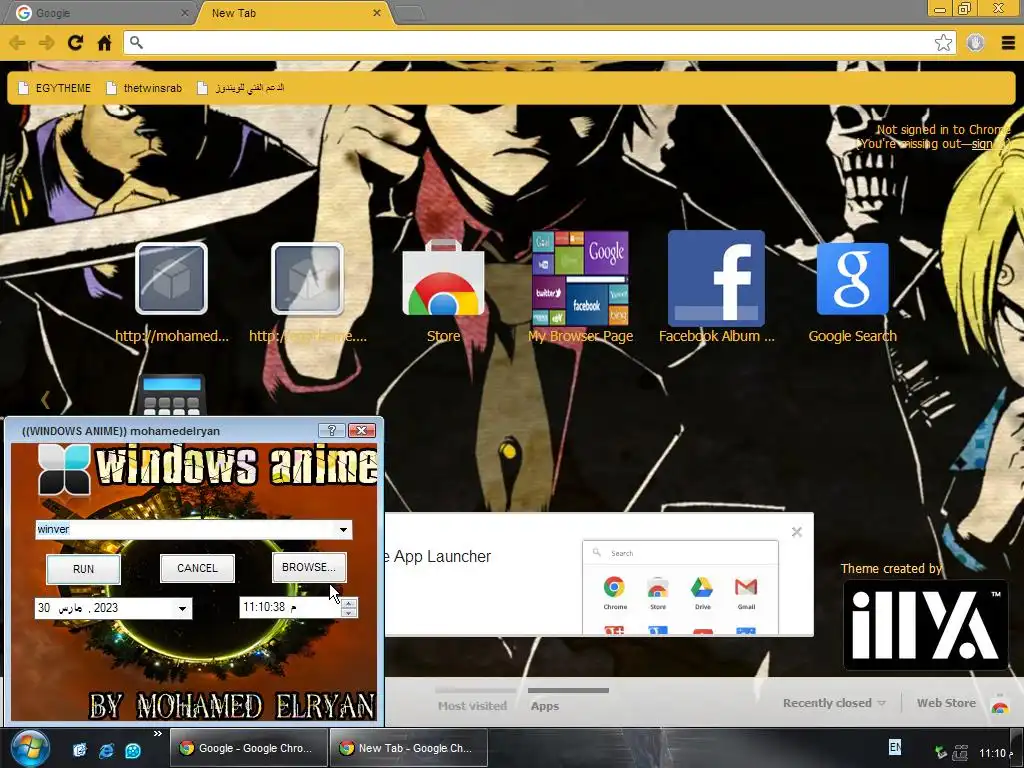Image resolution: width=1024 pixels, height=768 pixels.
Task: Click the illYA theme creator logo
Action: click(925, 625)
